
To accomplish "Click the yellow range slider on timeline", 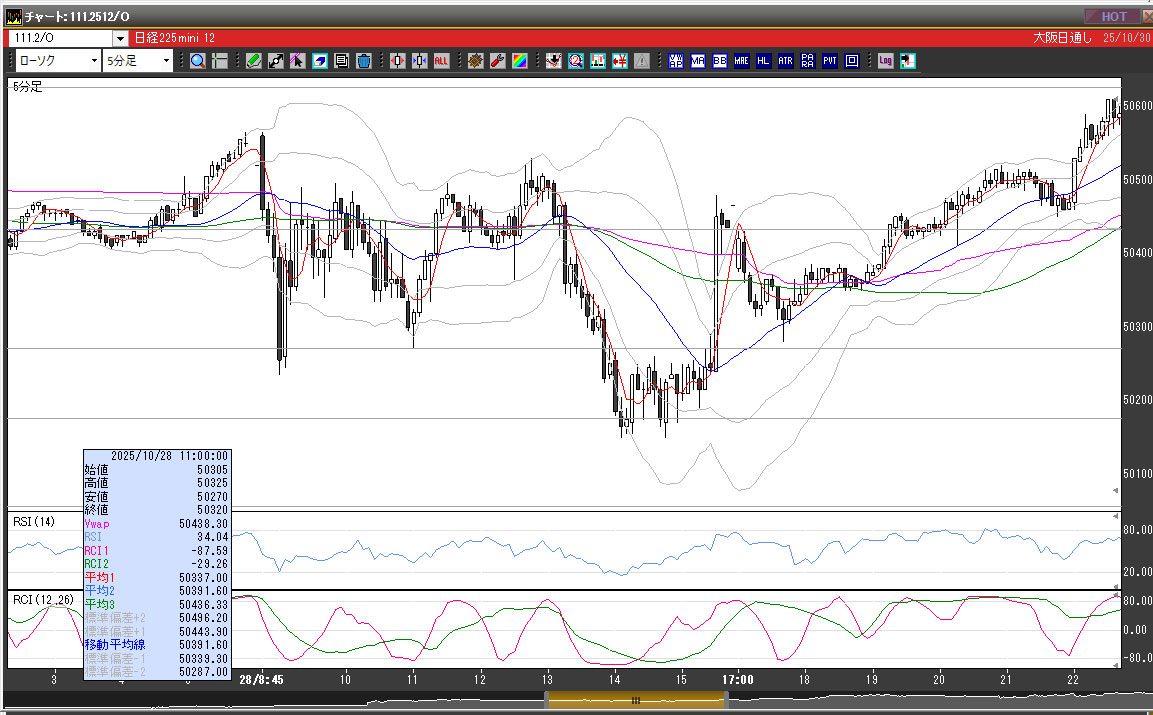I will (633, 701).
